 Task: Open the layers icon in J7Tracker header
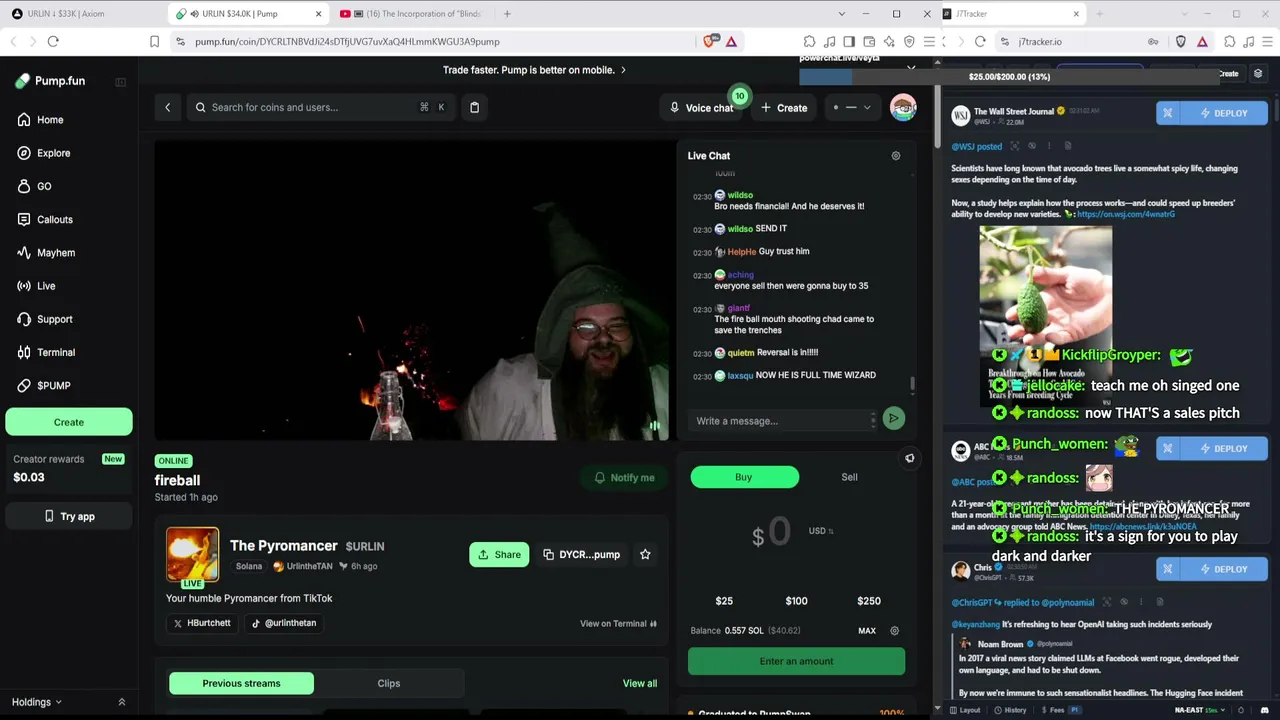tap(1258, 74)
